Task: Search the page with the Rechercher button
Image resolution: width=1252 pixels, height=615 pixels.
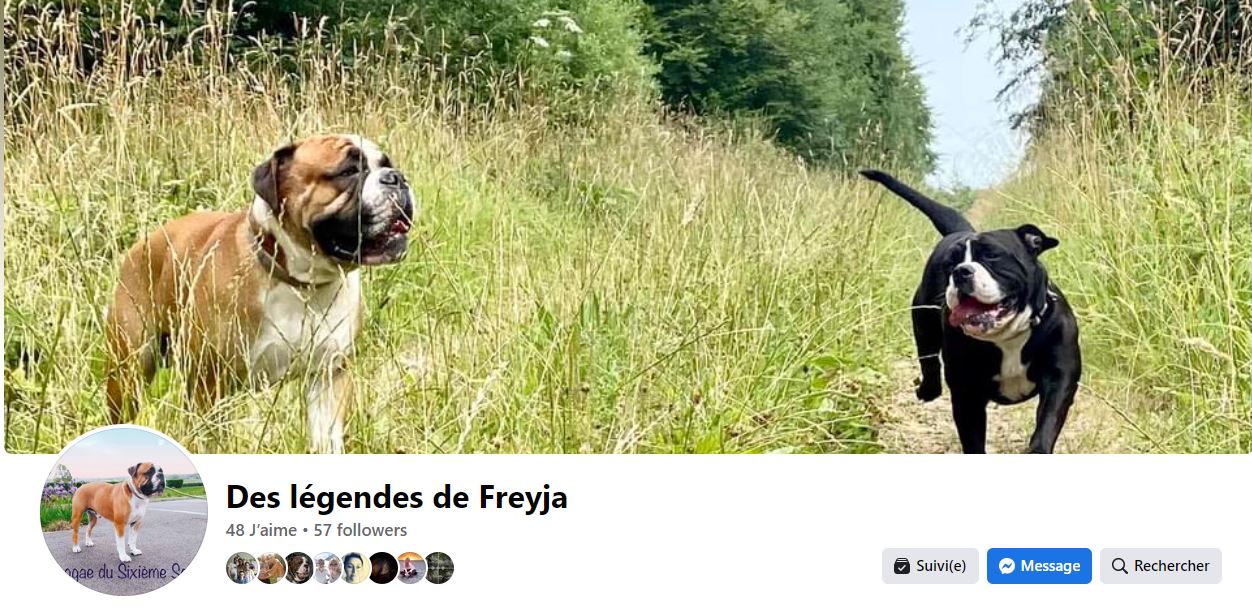Action: pyautogui.click(x=1160, y=566)
